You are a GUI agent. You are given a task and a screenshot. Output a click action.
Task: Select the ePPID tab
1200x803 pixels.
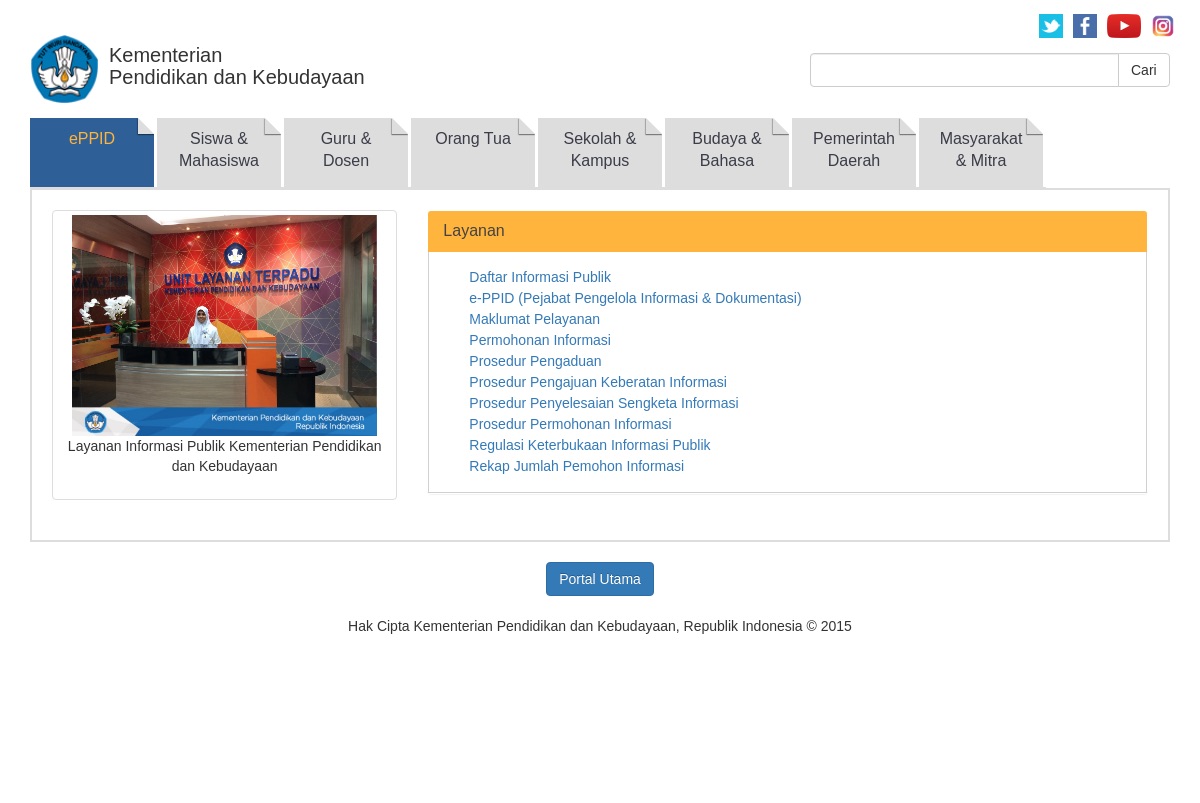[92, 152]
